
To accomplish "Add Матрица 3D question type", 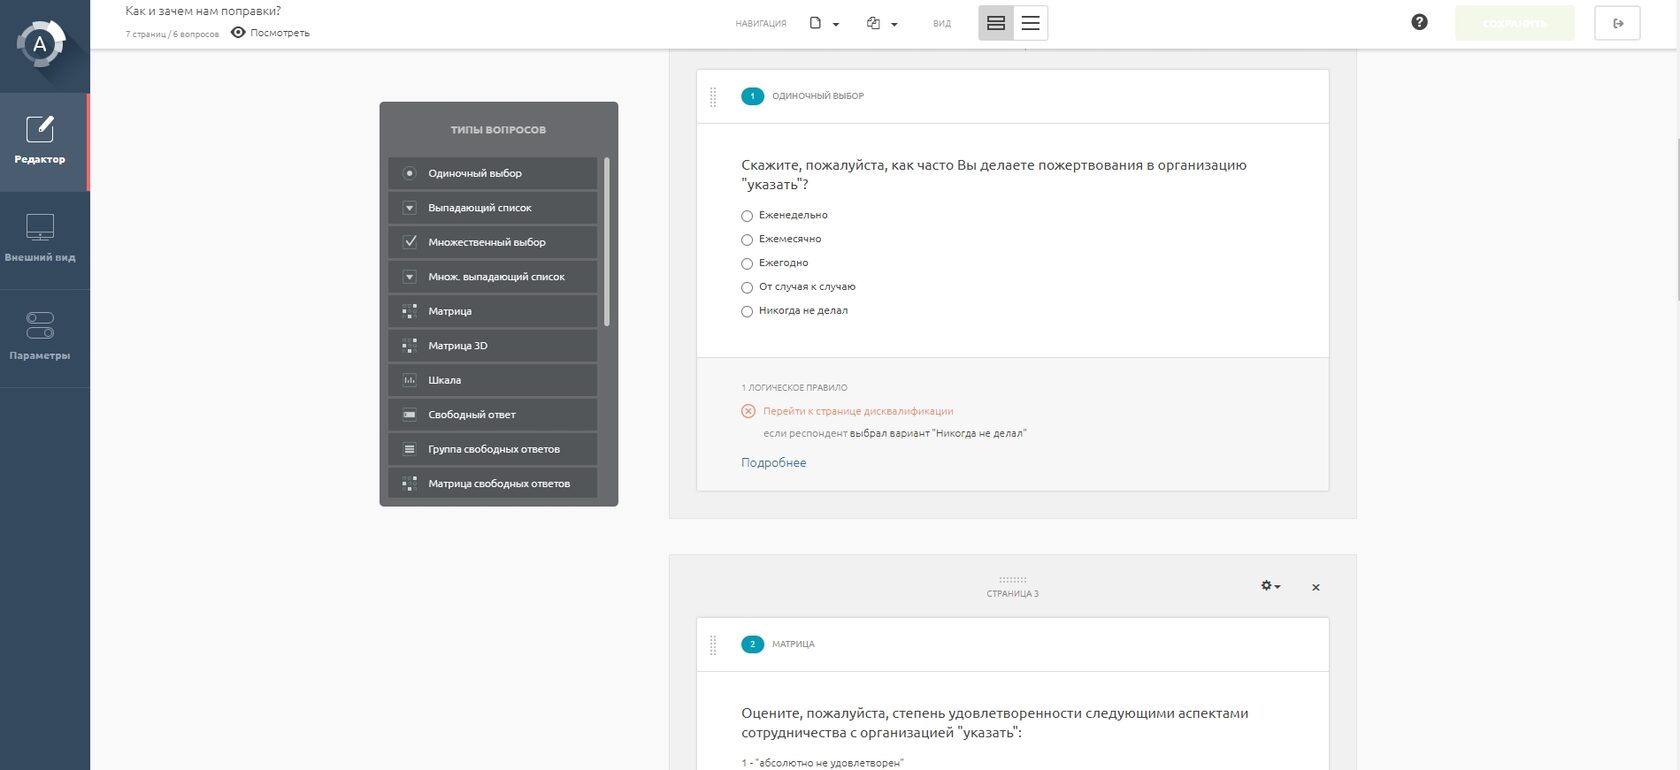I will point(492,346).
